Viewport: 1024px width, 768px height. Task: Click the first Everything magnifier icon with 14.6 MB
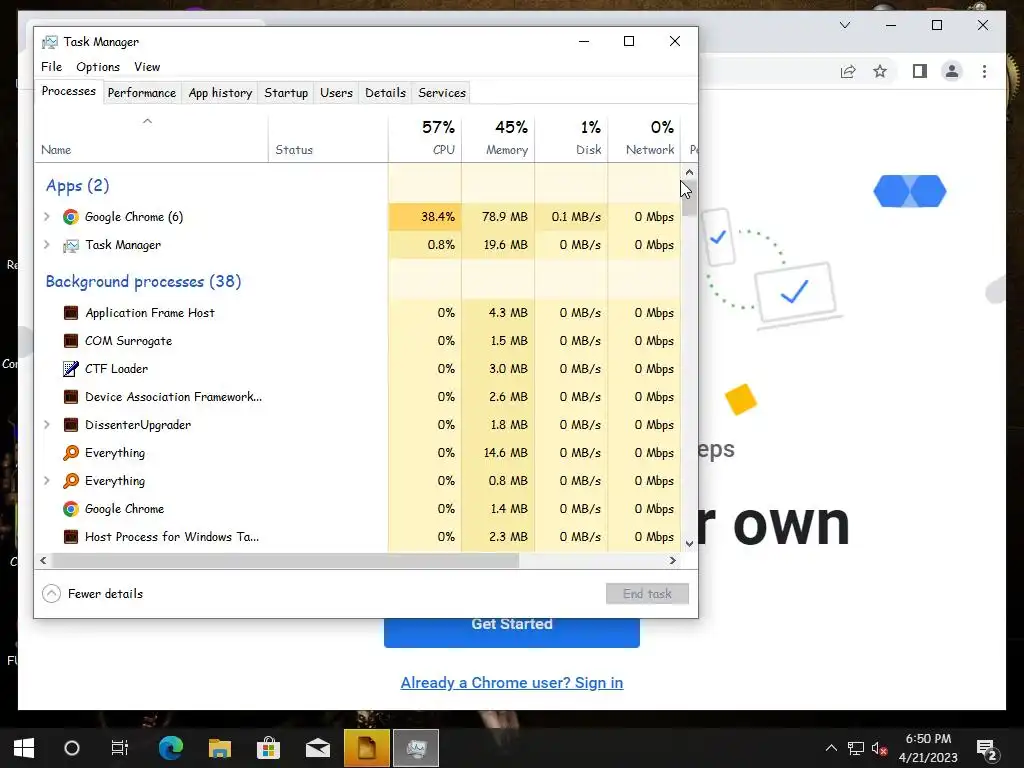coord(71,453)
